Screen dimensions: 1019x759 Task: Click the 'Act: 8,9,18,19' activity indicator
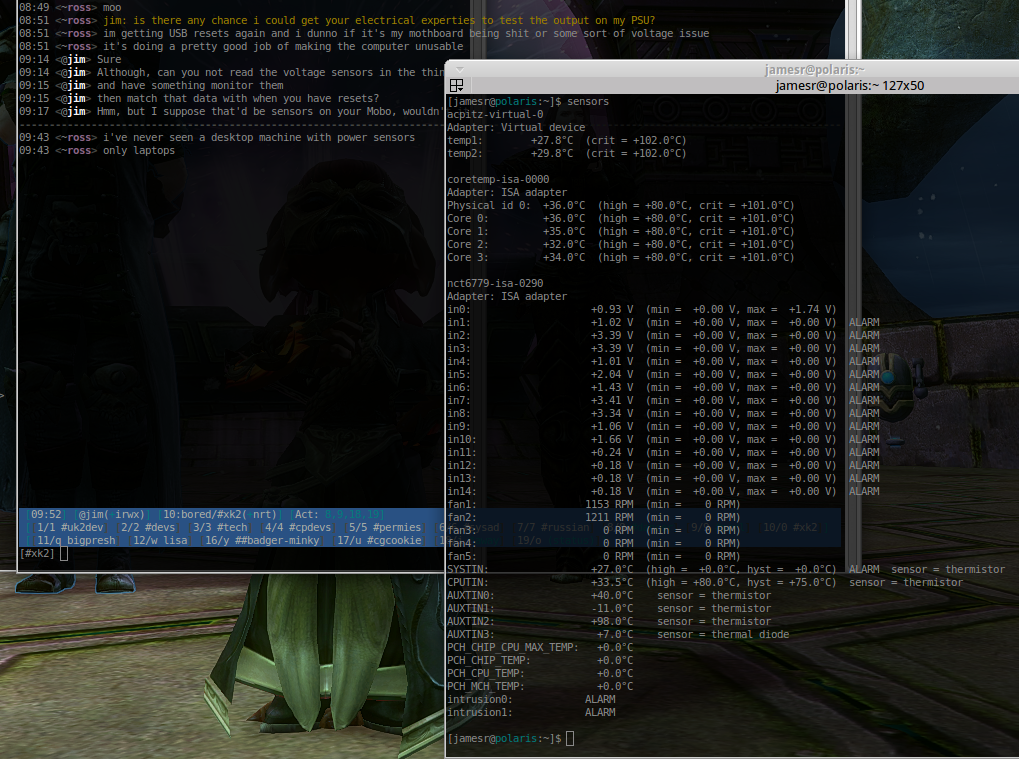pos(339,514)
